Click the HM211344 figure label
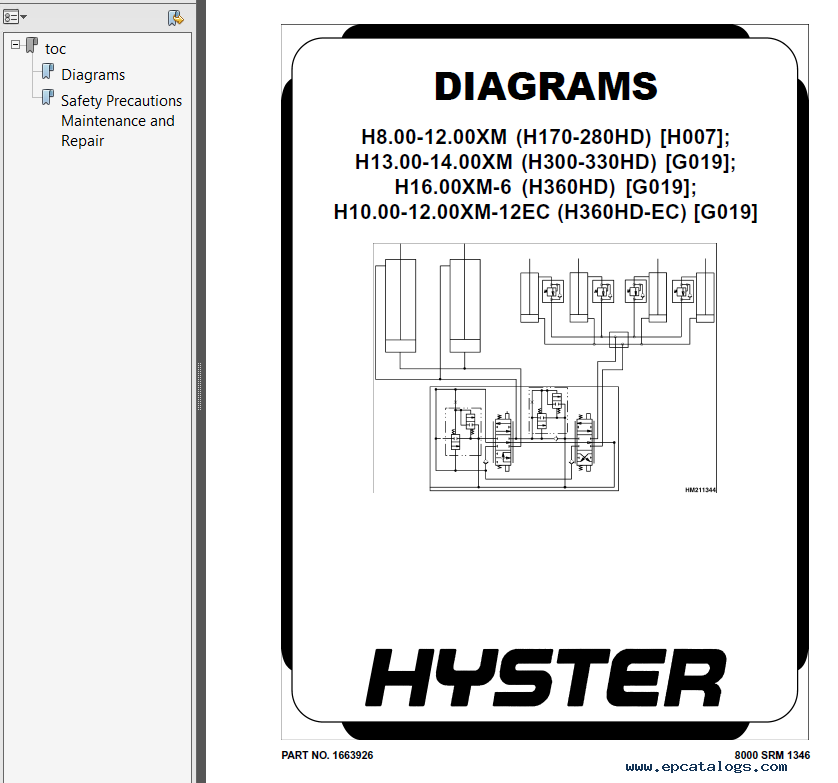Image resolution: width=838 pixels, height=783 pixels. click(x=701, y=490)
